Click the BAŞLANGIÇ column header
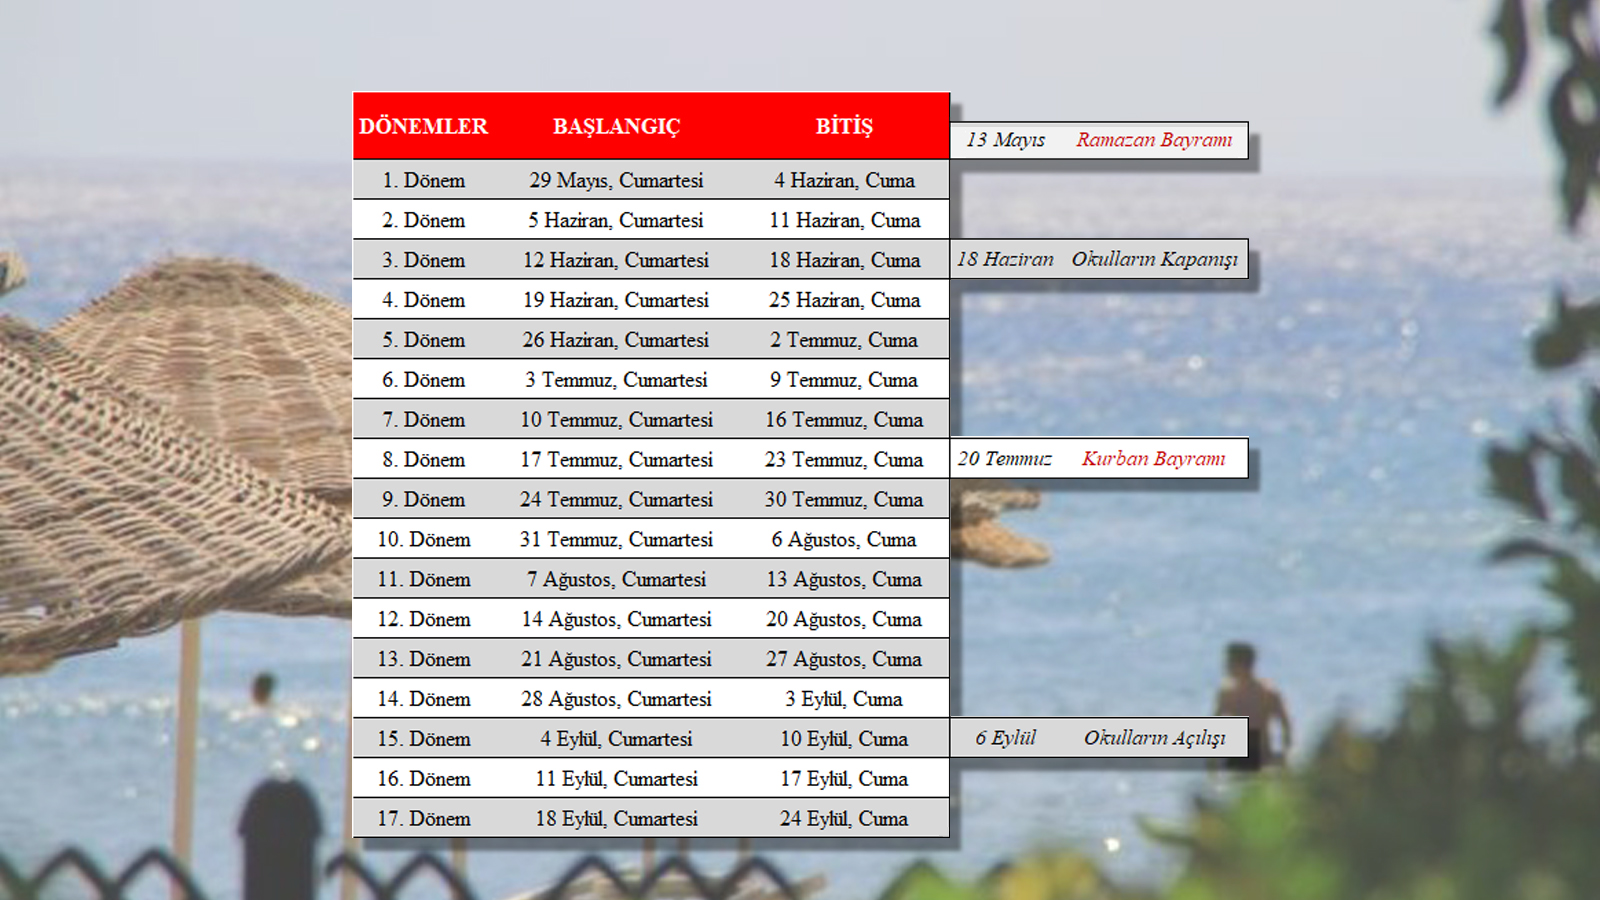 click(x=616, y=127)
